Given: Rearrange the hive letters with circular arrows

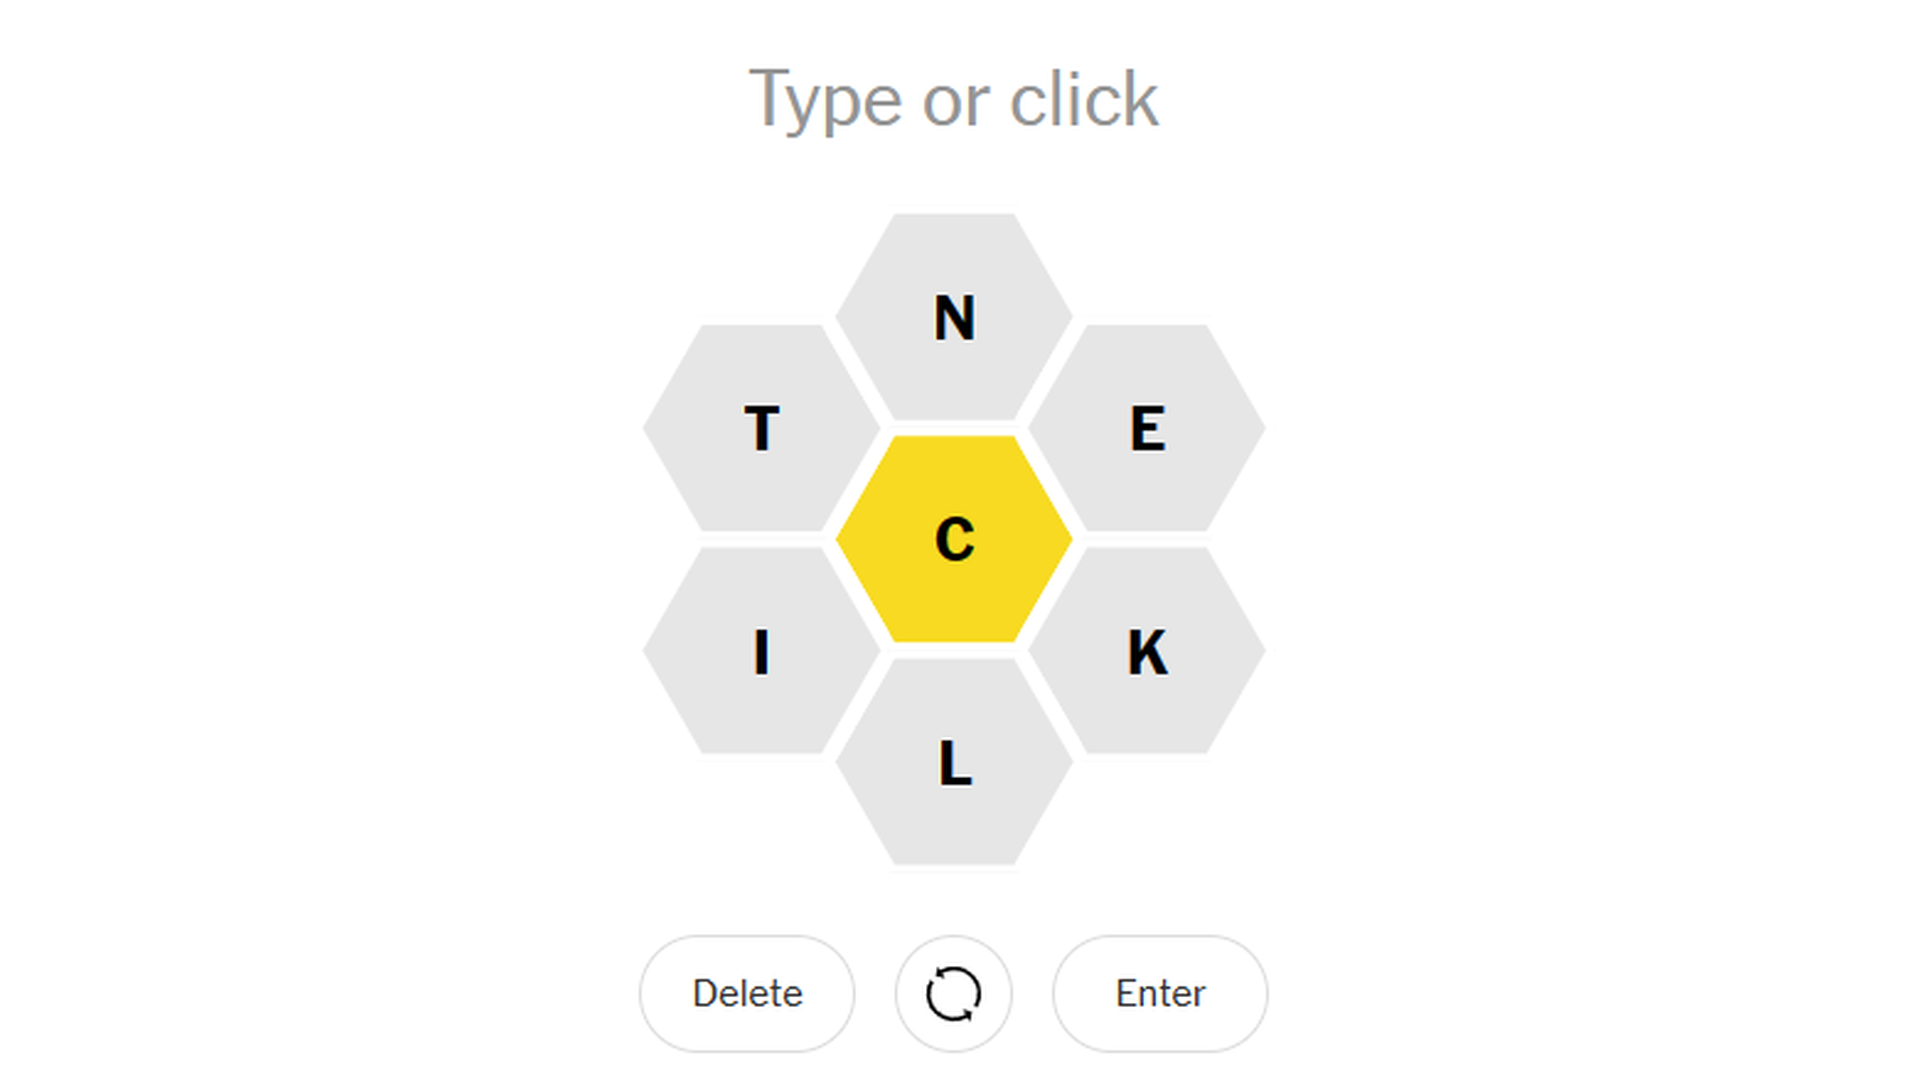Looking at the screenshot, I should pyautogui.click(x=953, y=993).
